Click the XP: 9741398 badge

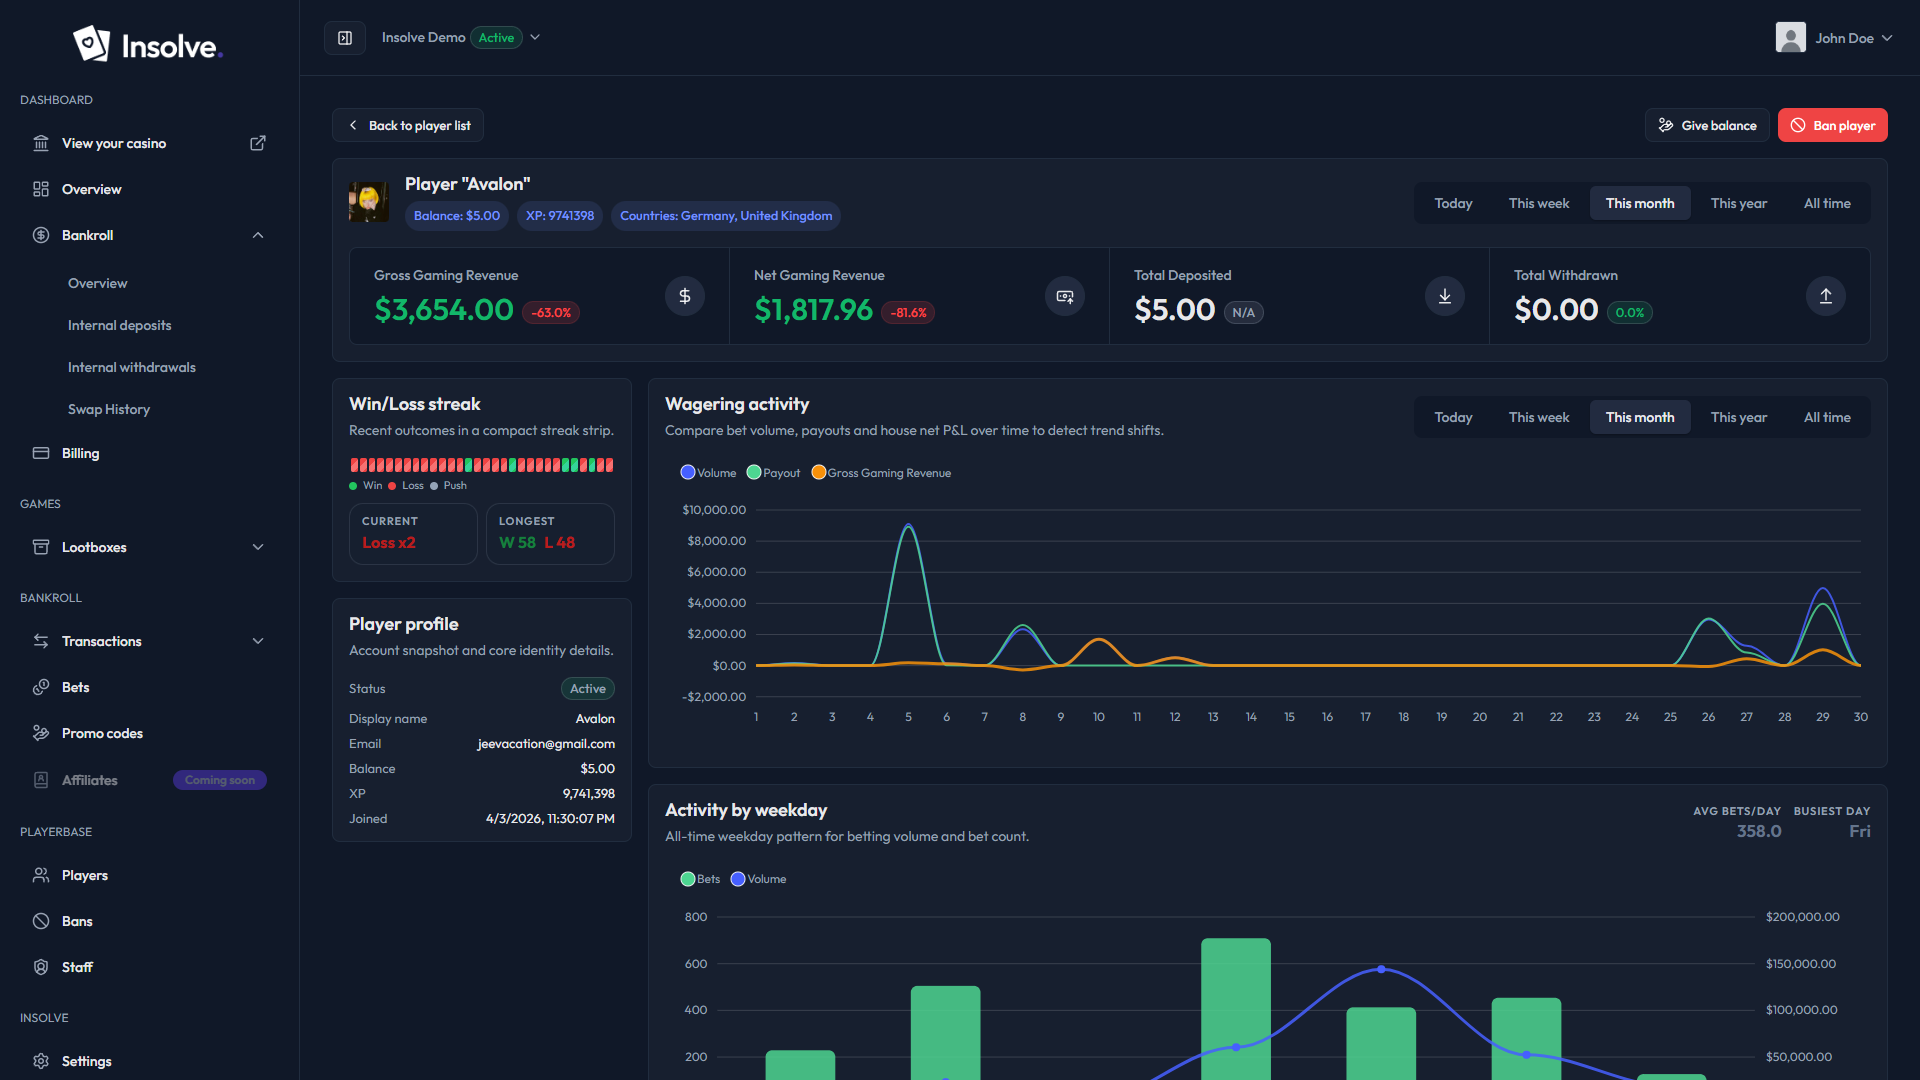click(x=560, y=216)
